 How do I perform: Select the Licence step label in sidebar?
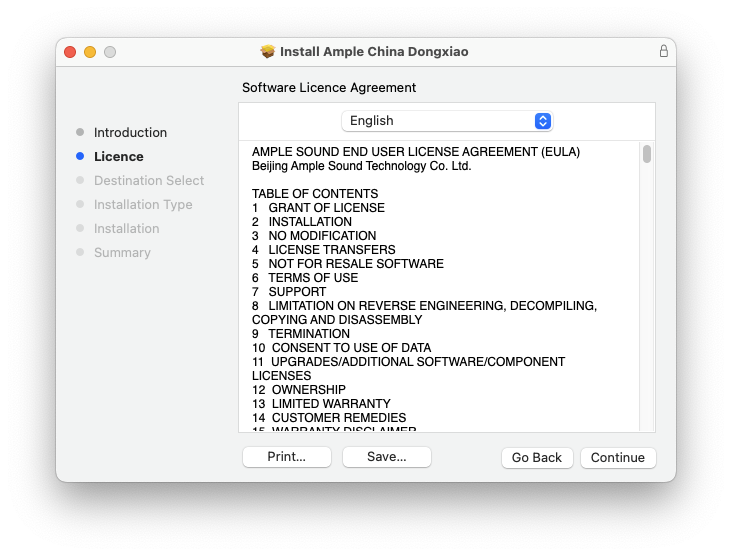(x=118, y=157)
